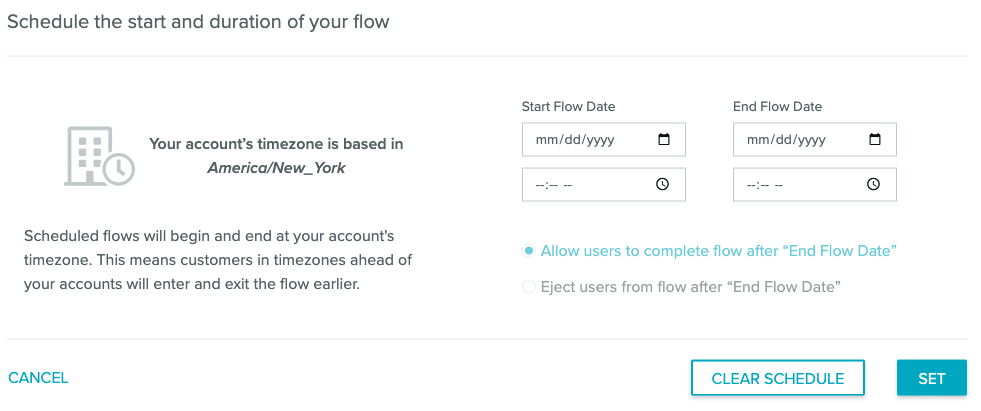
Task: Open the End Flow Date calendar picker
Action: coord(874,140)
